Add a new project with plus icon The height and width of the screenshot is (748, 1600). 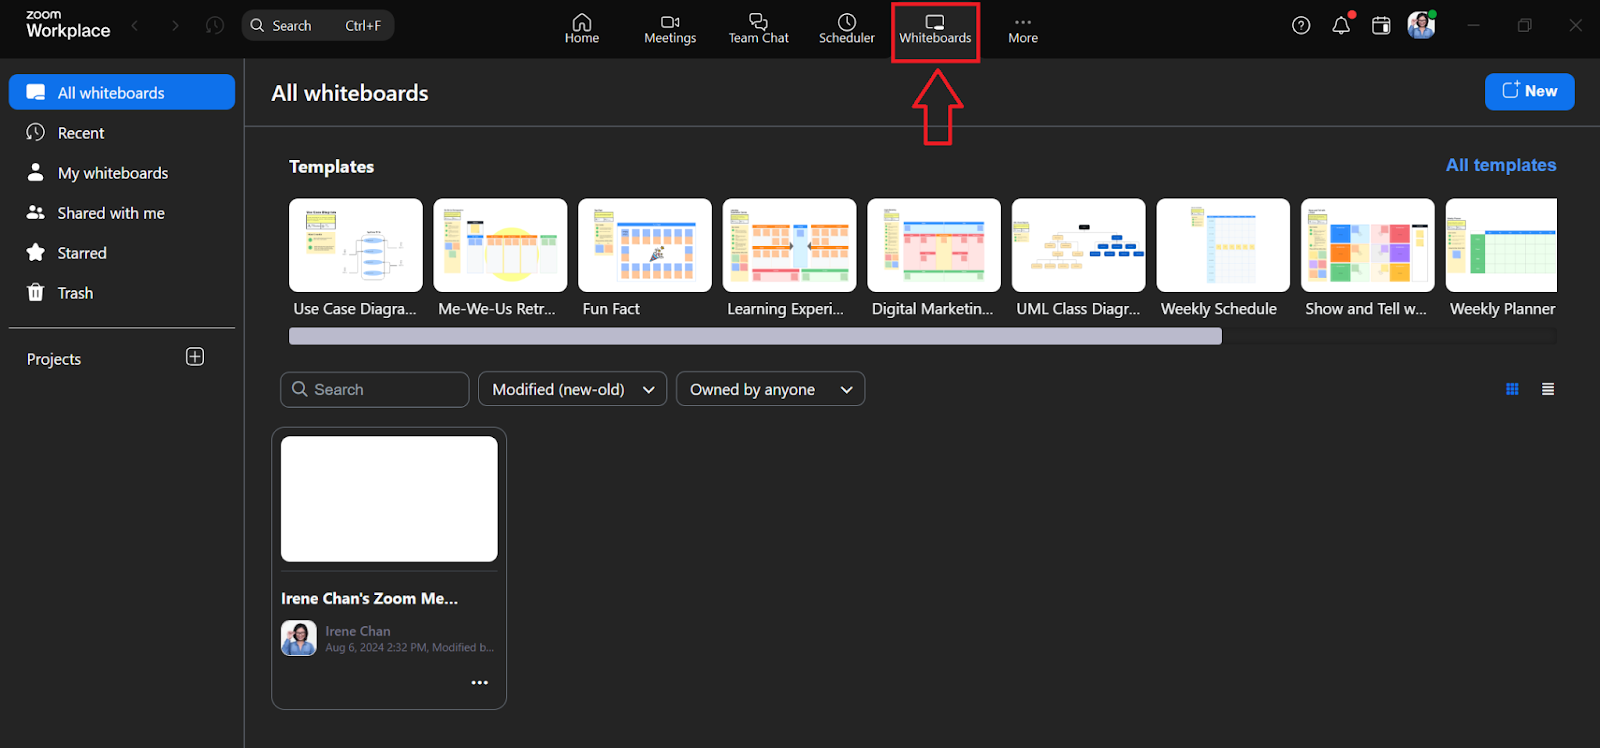tap(195, 357)
